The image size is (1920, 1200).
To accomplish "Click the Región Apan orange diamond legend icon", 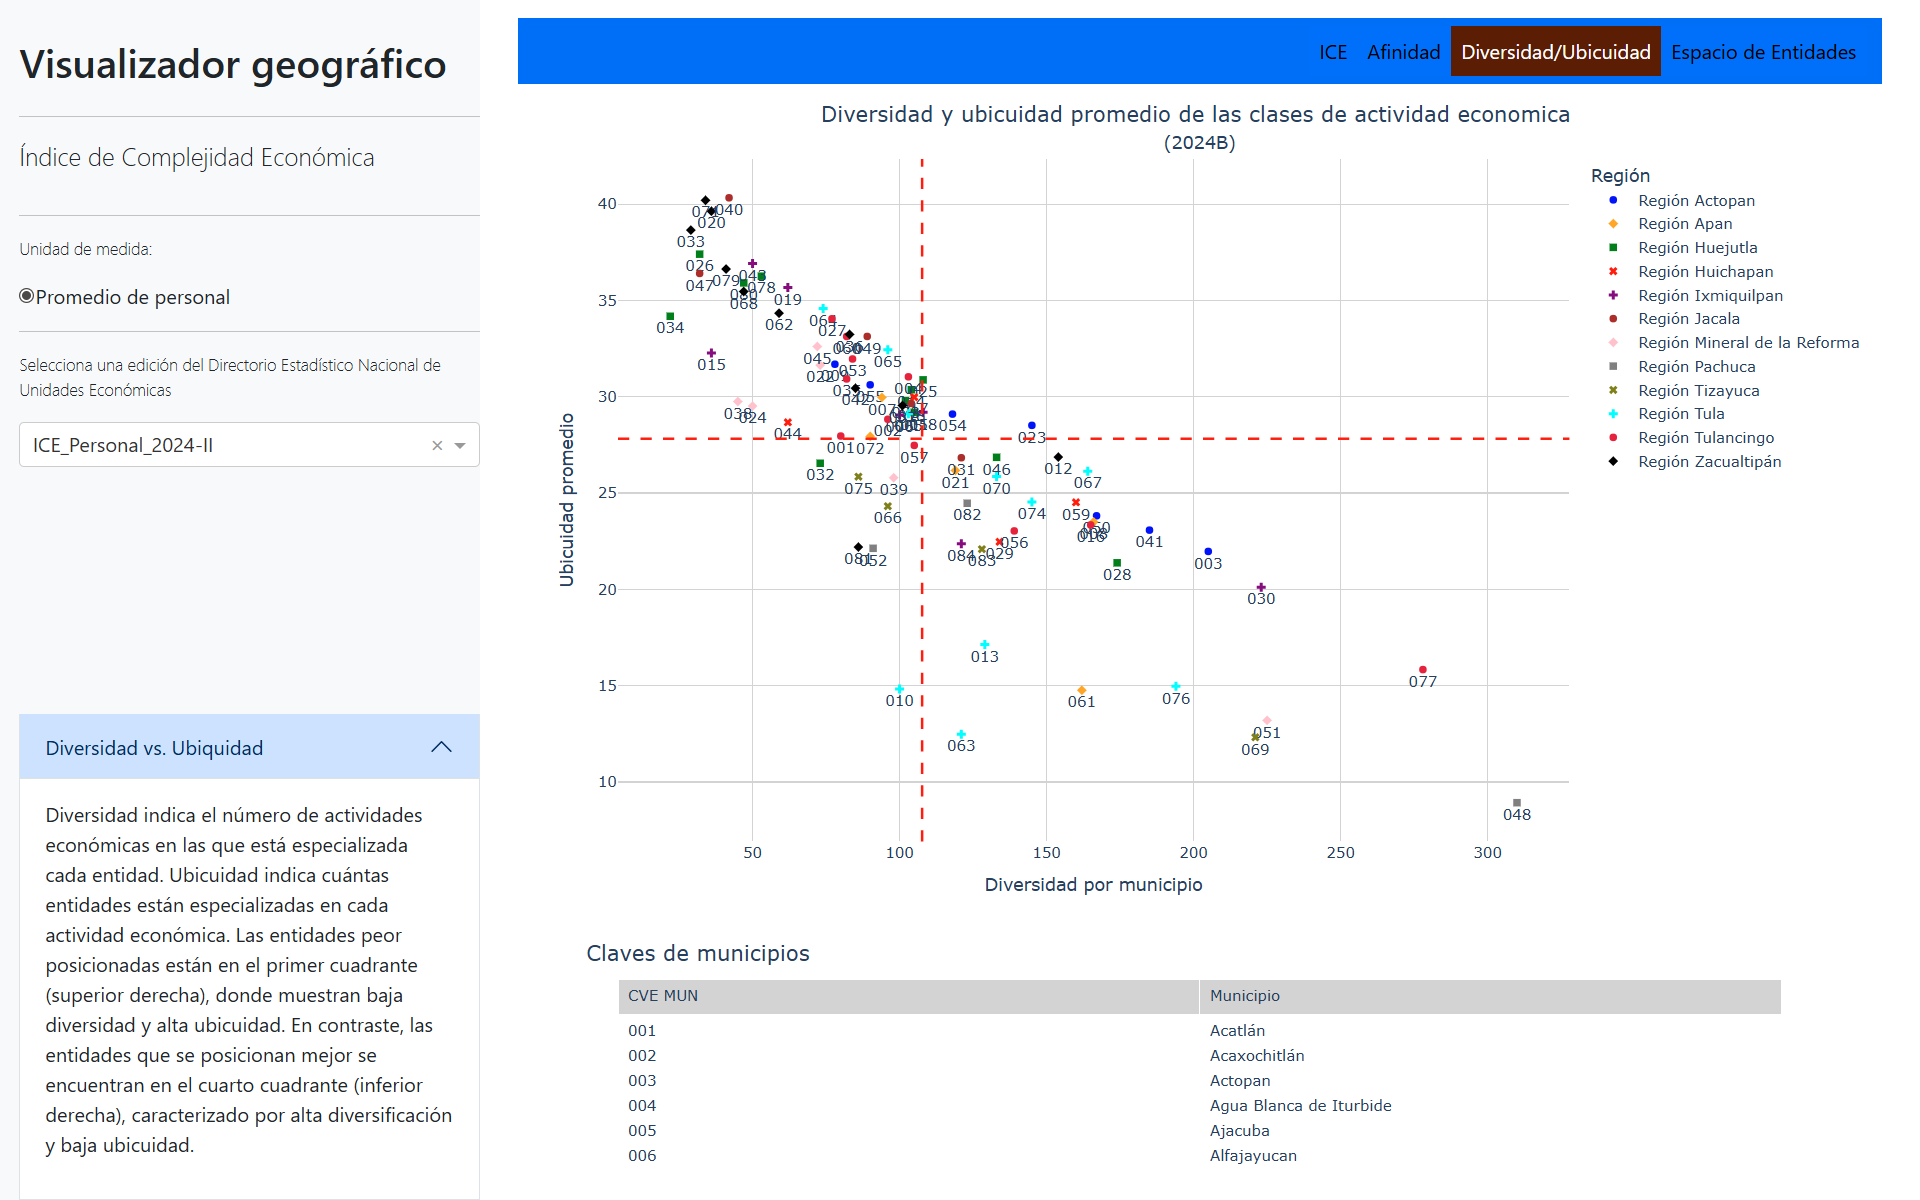I will coord(1613,224).
